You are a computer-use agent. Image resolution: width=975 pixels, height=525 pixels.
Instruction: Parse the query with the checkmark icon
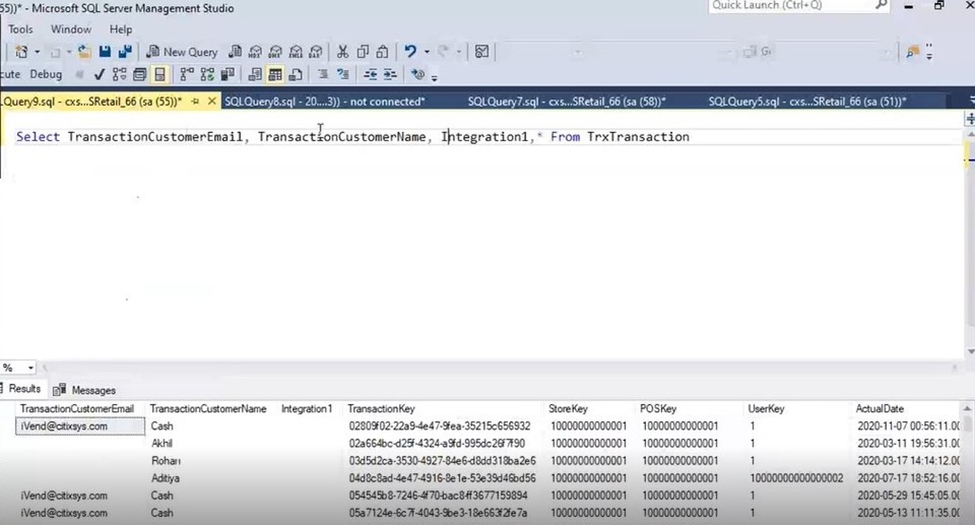tap(99, 75)
